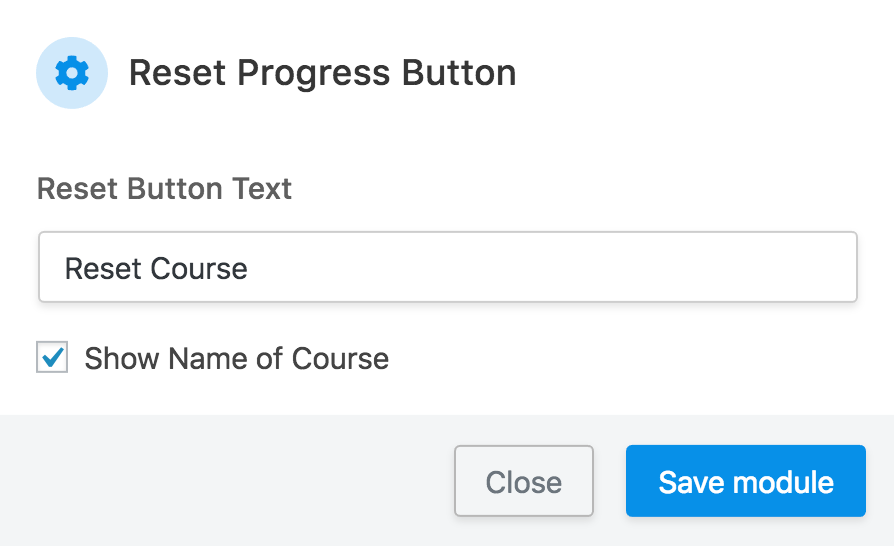Click the Show Name of Course label
The height and width of the screenshot is (546, 894).
[236, 358]
